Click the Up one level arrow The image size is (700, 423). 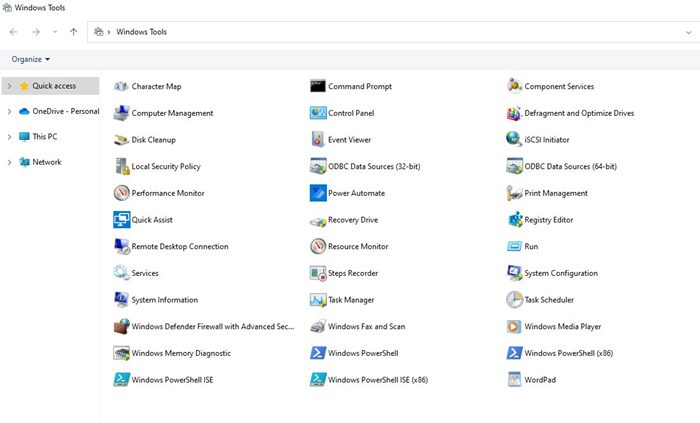coord(73,32)
